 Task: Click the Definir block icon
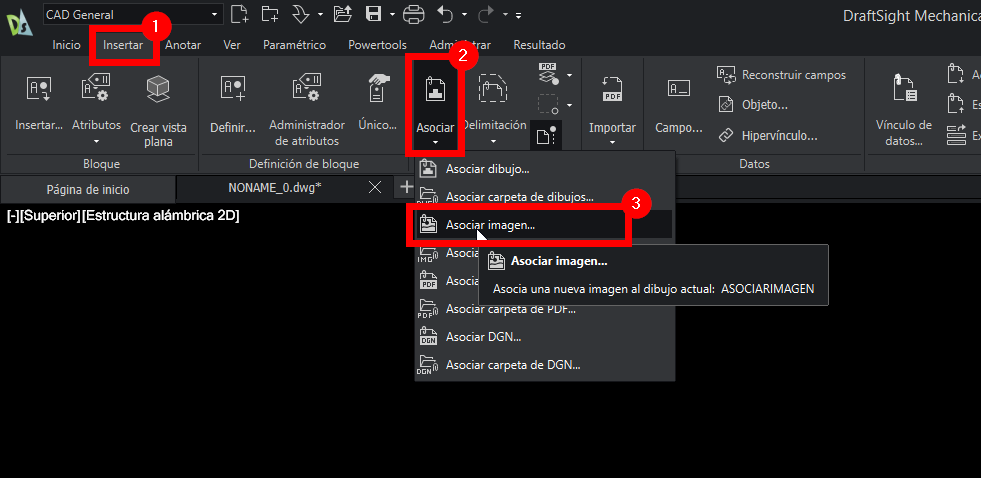tap(233, 91)
